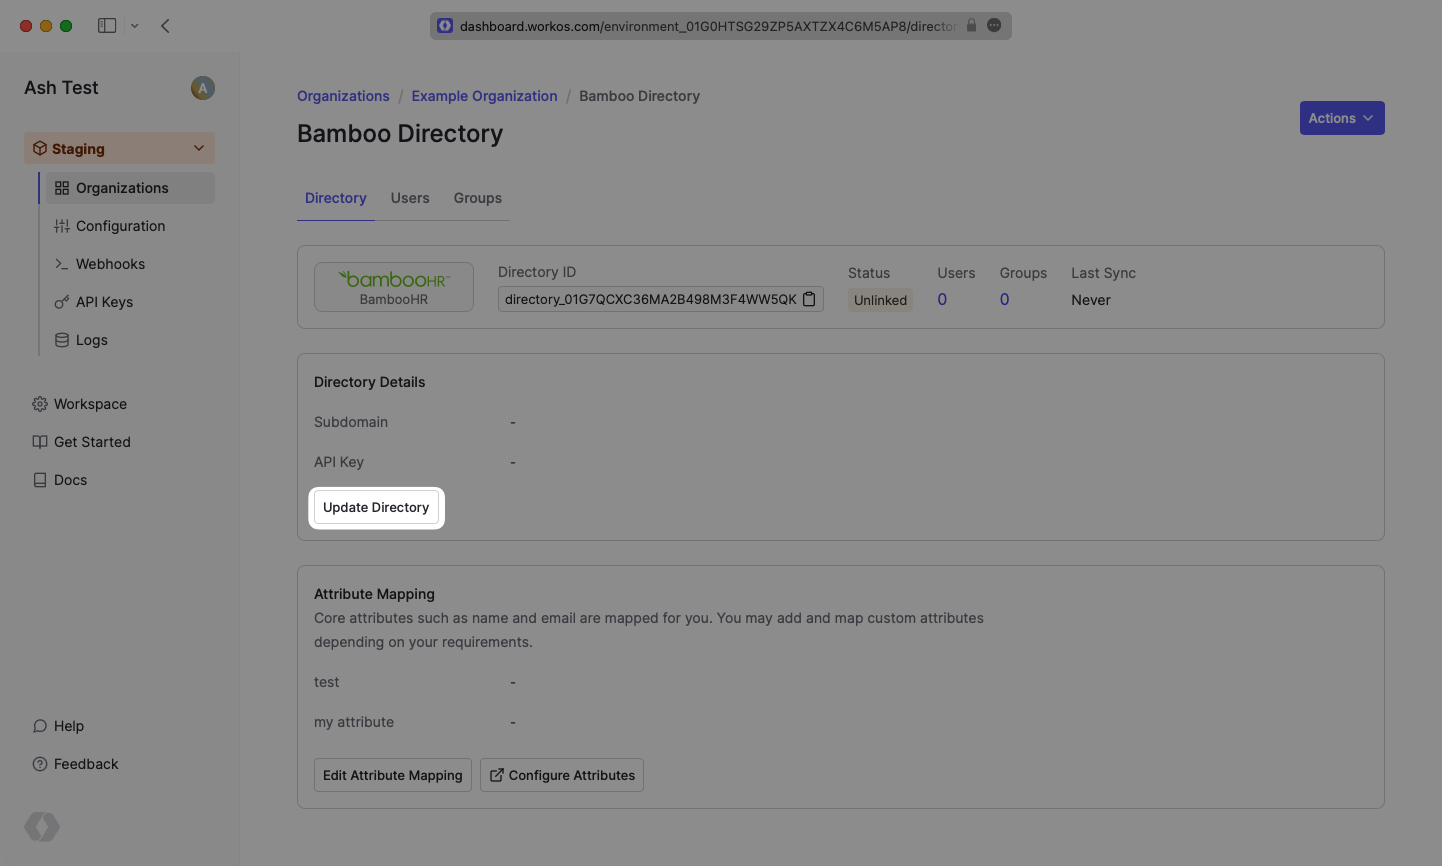Screen dimensions: 1442x866
Task: Click the BambooHR logo tile
Action: tap(393, 287)
